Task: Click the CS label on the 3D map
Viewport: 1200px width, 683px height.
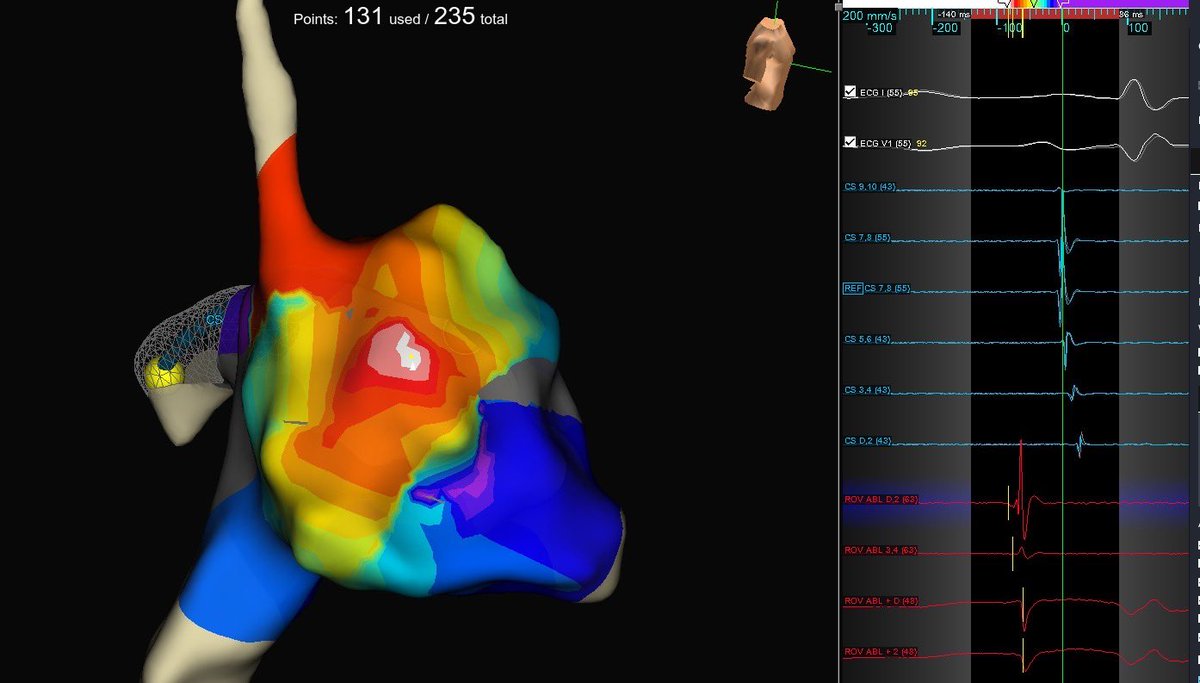Action: [x=214, y=319]
